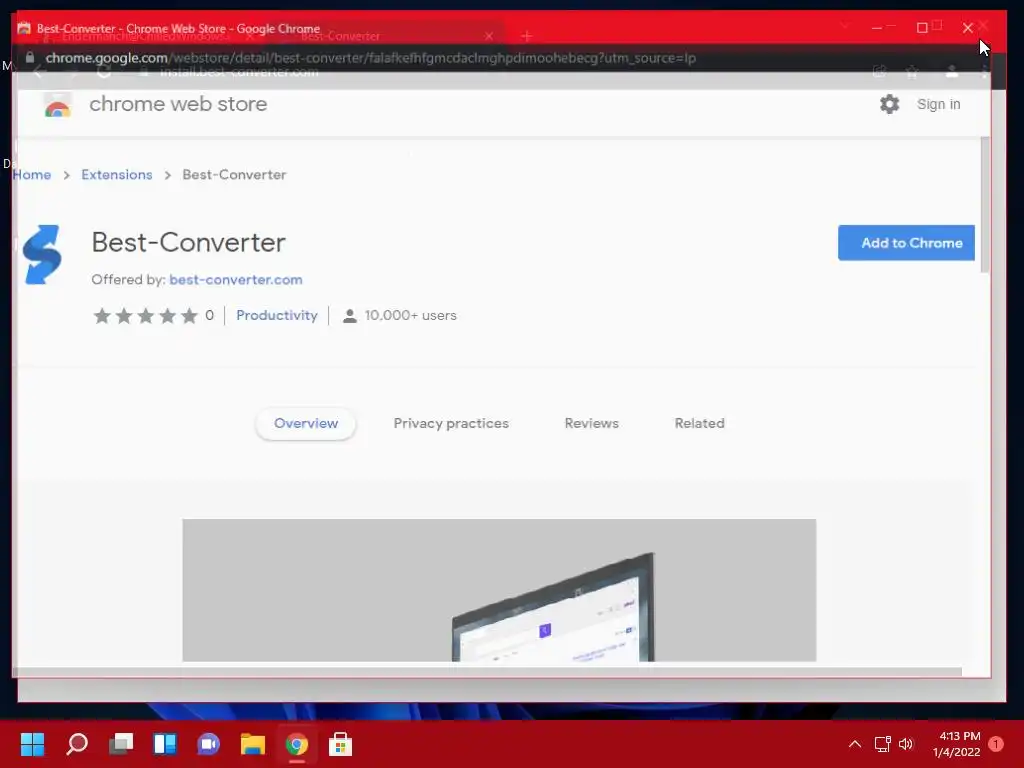Click profile icon in background Chrome window
This screenshot has width=1024, height=768.
pos(952,72)
